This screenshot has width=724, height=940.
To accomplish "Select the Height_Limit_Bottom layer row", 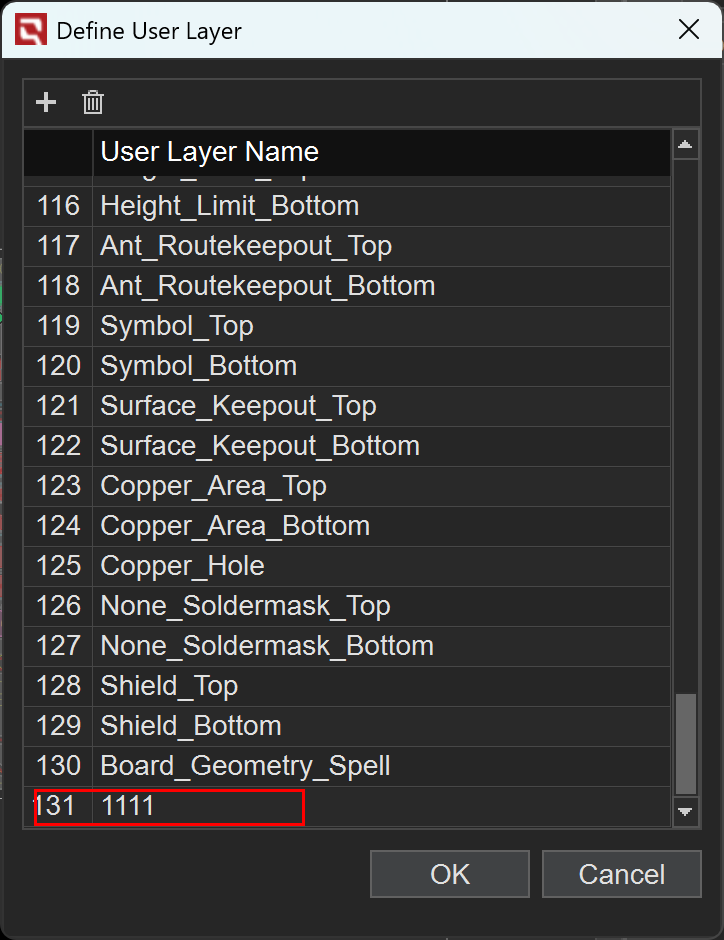I will [x=229, y=206].
